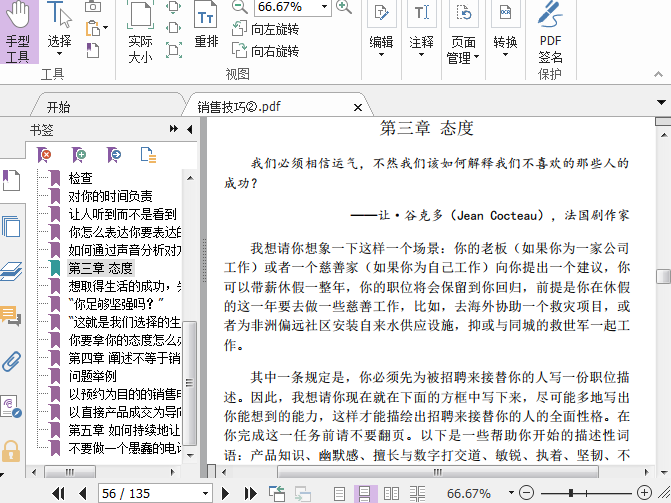671x503 pixels.
Task: Select bookmark 问题举例
Action: (x=92, y=376)
